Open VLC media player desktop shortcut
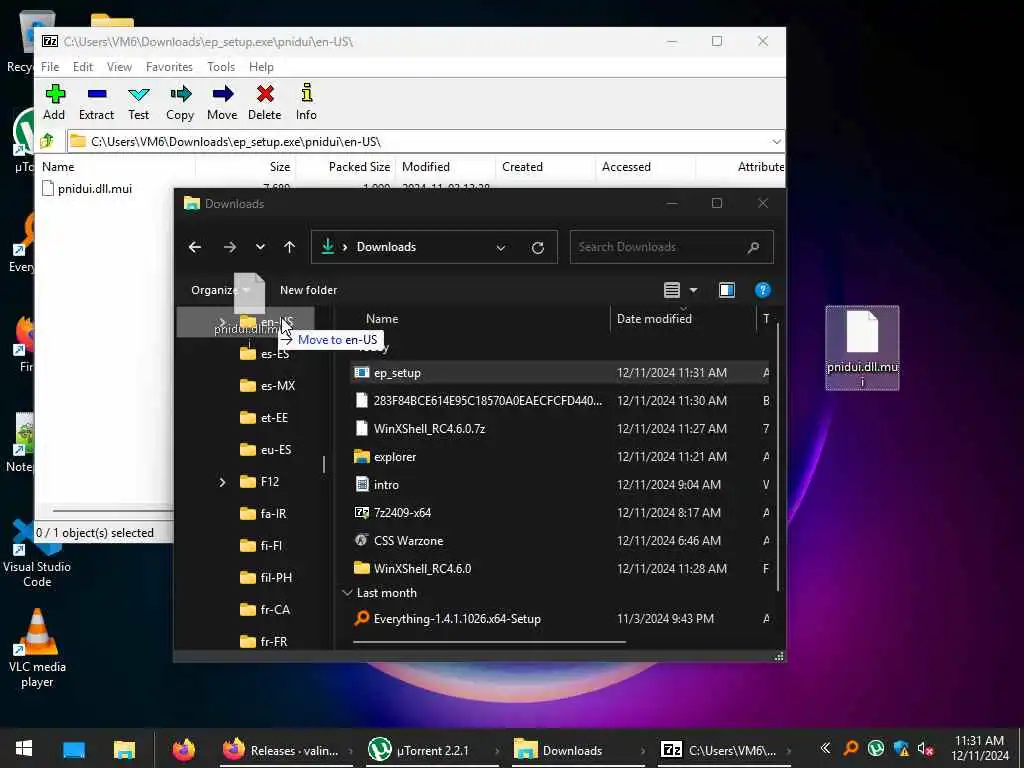The height and width of the screenshot is (768, 1024). (37, 648)
